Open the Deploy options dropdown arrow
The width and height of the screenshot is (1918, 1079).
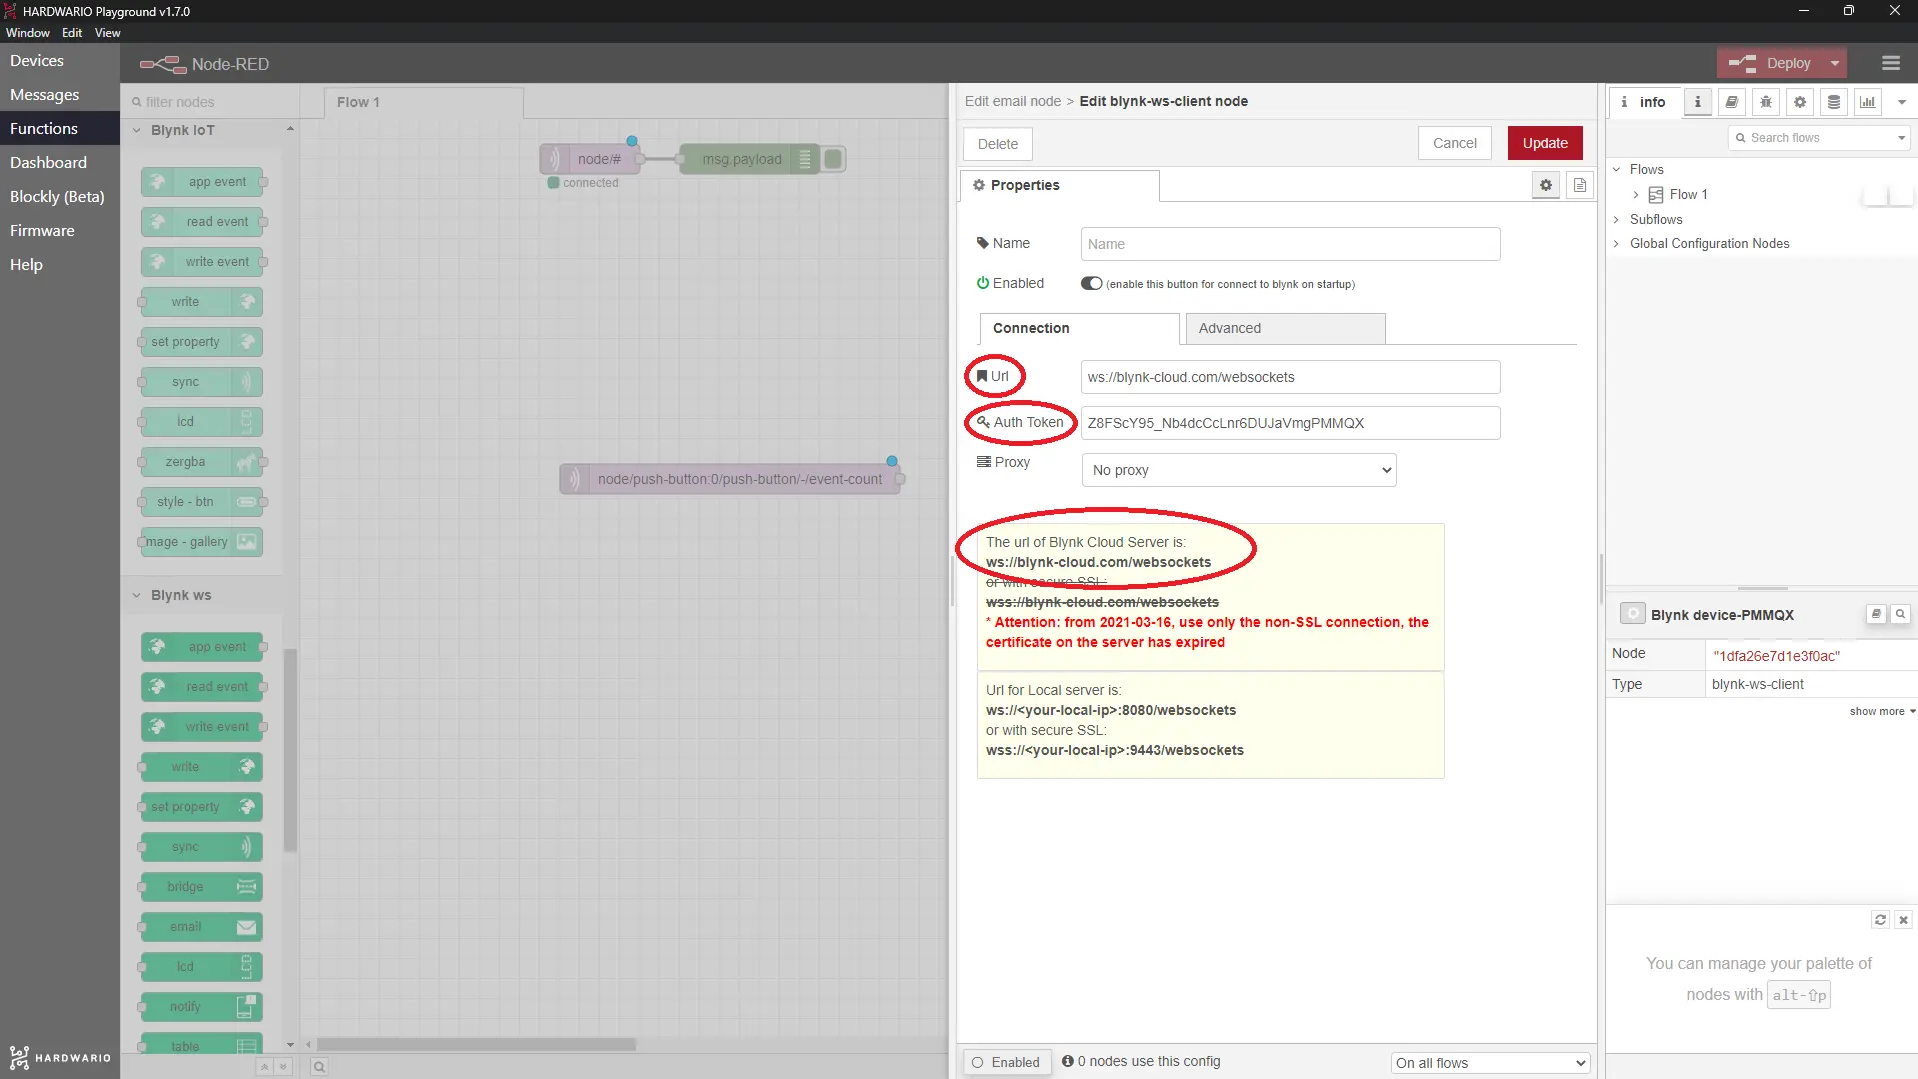pos(1835,63)
